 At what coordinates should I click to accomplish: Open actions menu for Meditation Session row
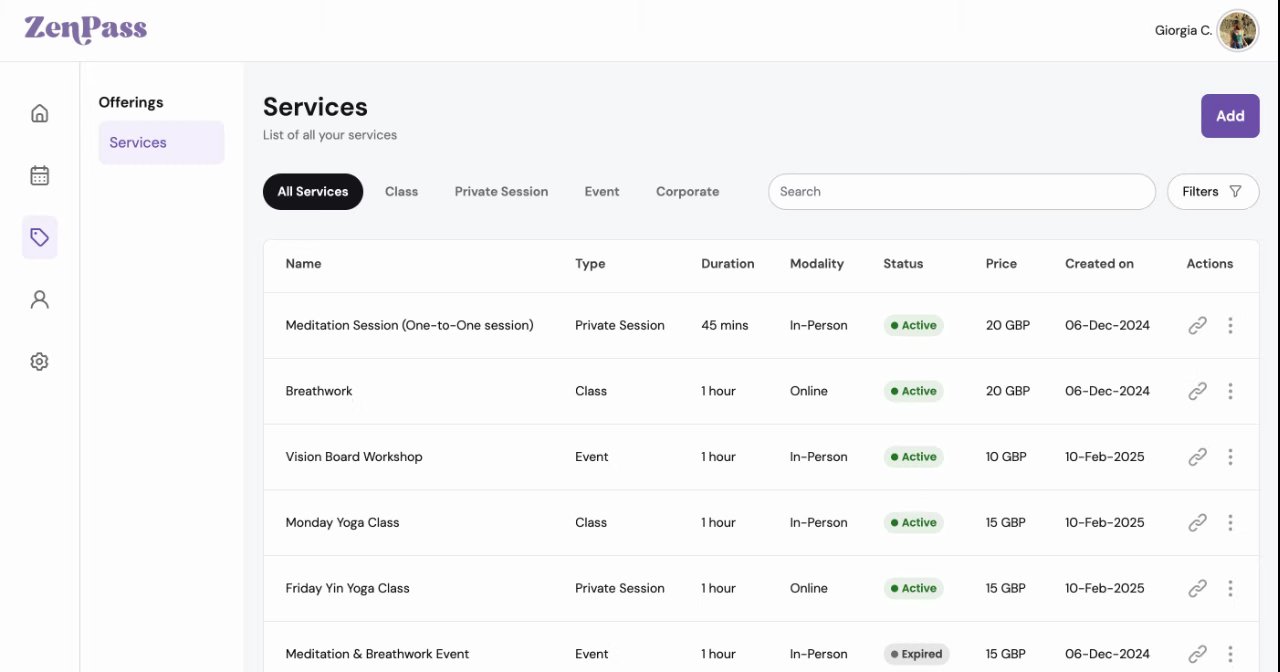point(1230,325)
